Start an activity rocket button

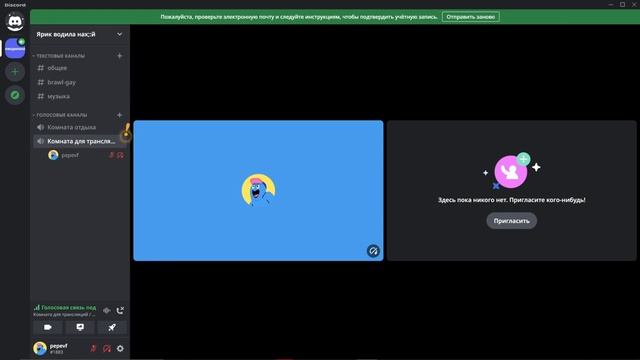[x=112, y=327]
